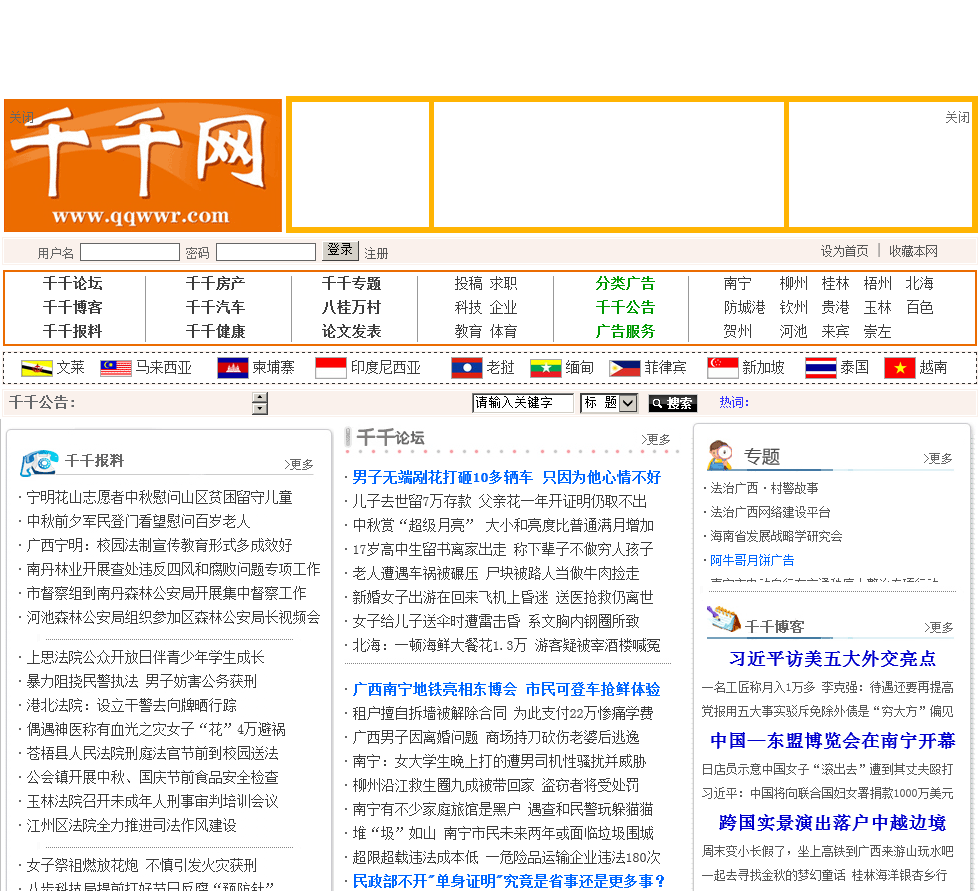980x891 pixels.
Task: Open 阿牛哥月饼广告 link
Action: [752, 560]
